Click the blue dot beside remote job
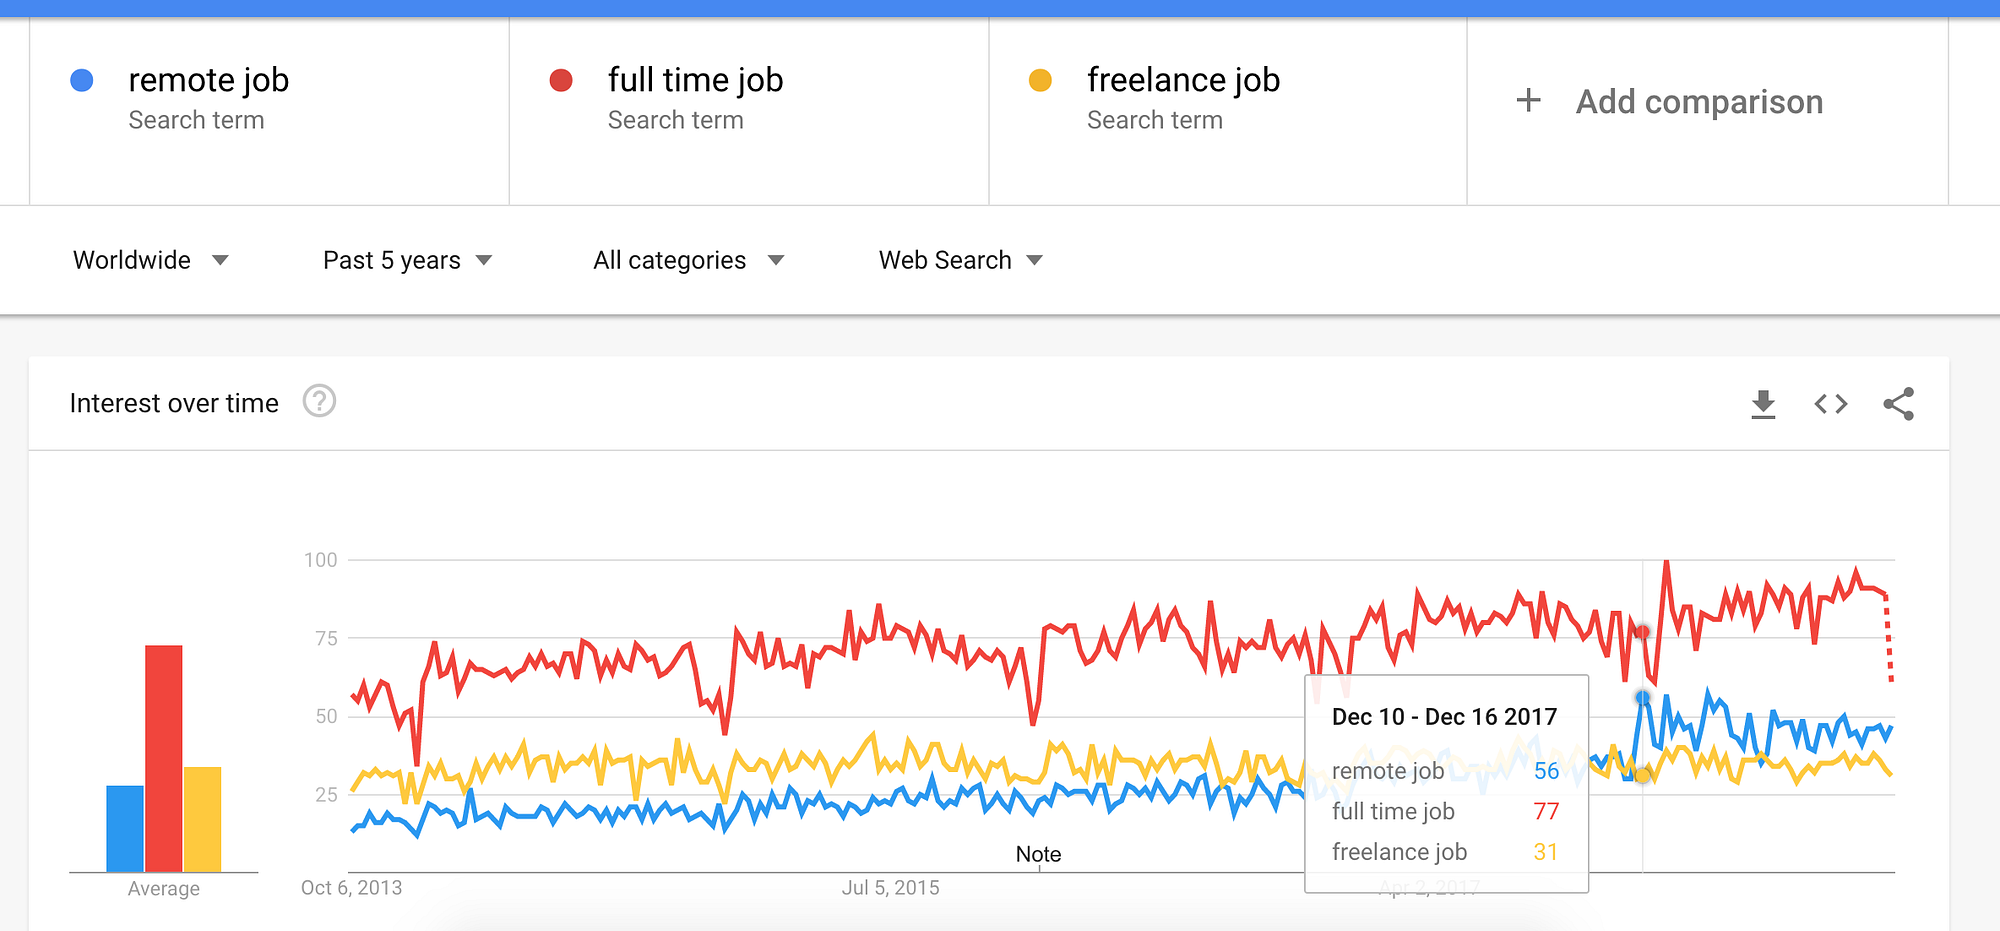Screen dimensions: 2000x931 (82, 81)
